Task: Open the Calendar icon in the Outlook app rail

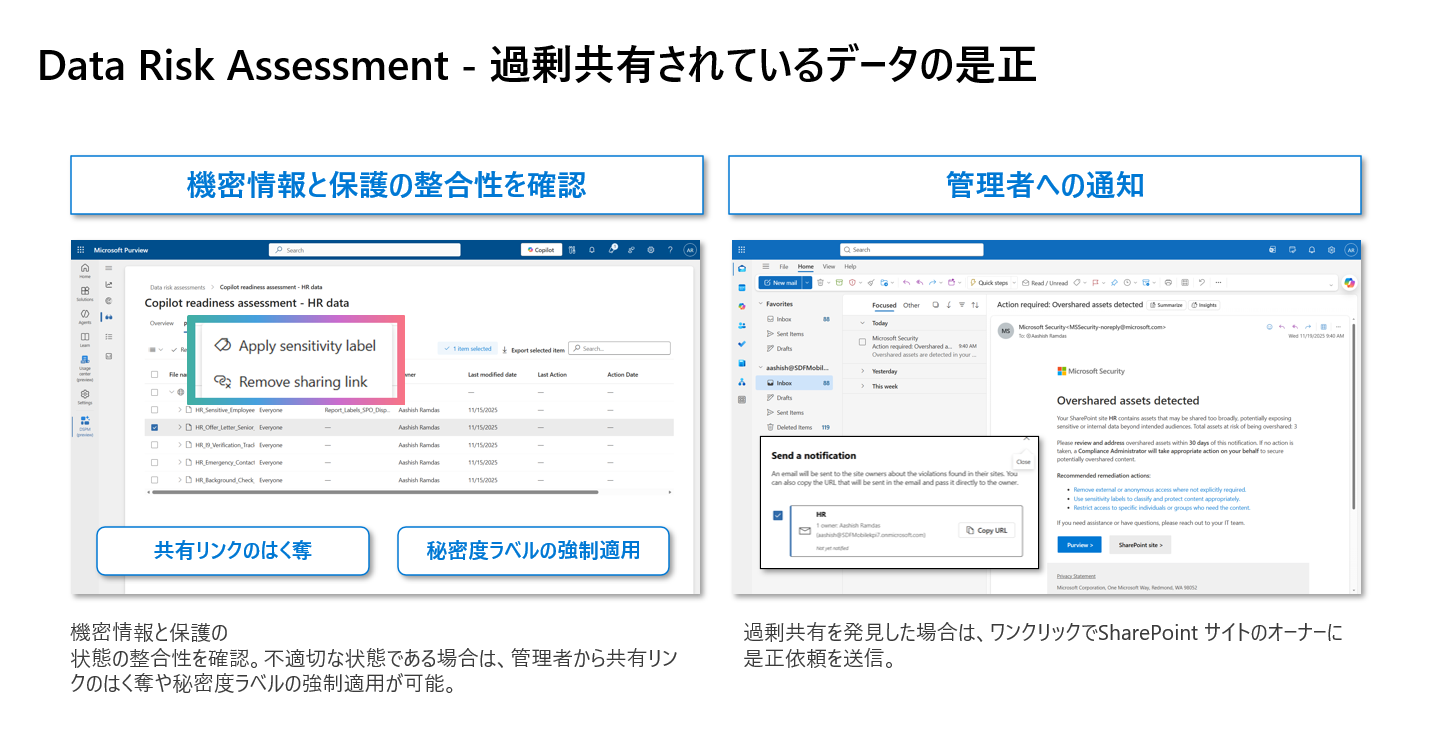Action: pos(741,288)
